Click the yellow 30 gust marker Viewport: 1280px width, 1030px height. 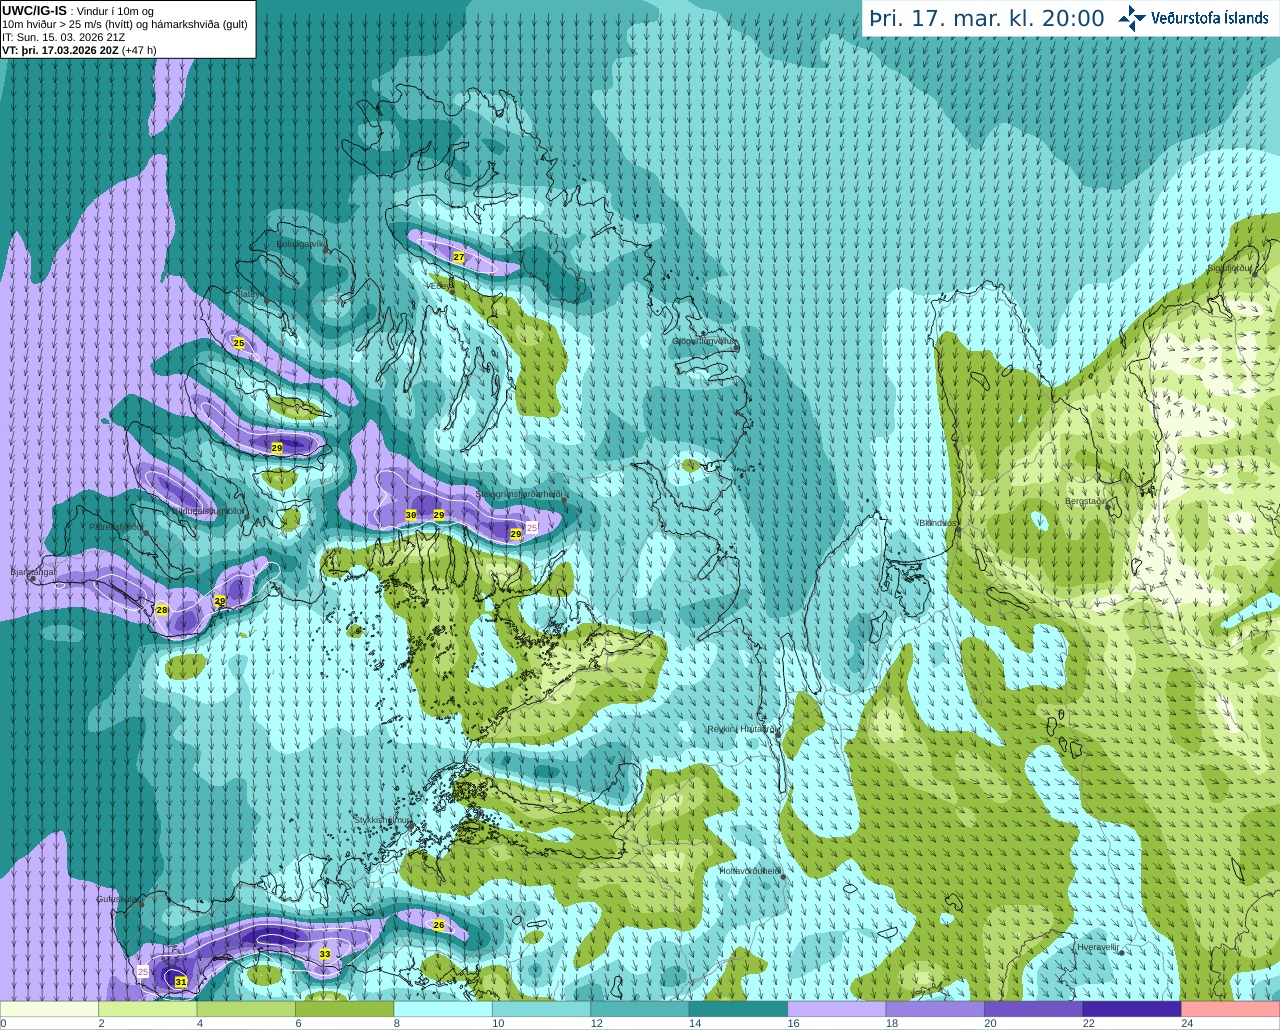tap(411, 515)
